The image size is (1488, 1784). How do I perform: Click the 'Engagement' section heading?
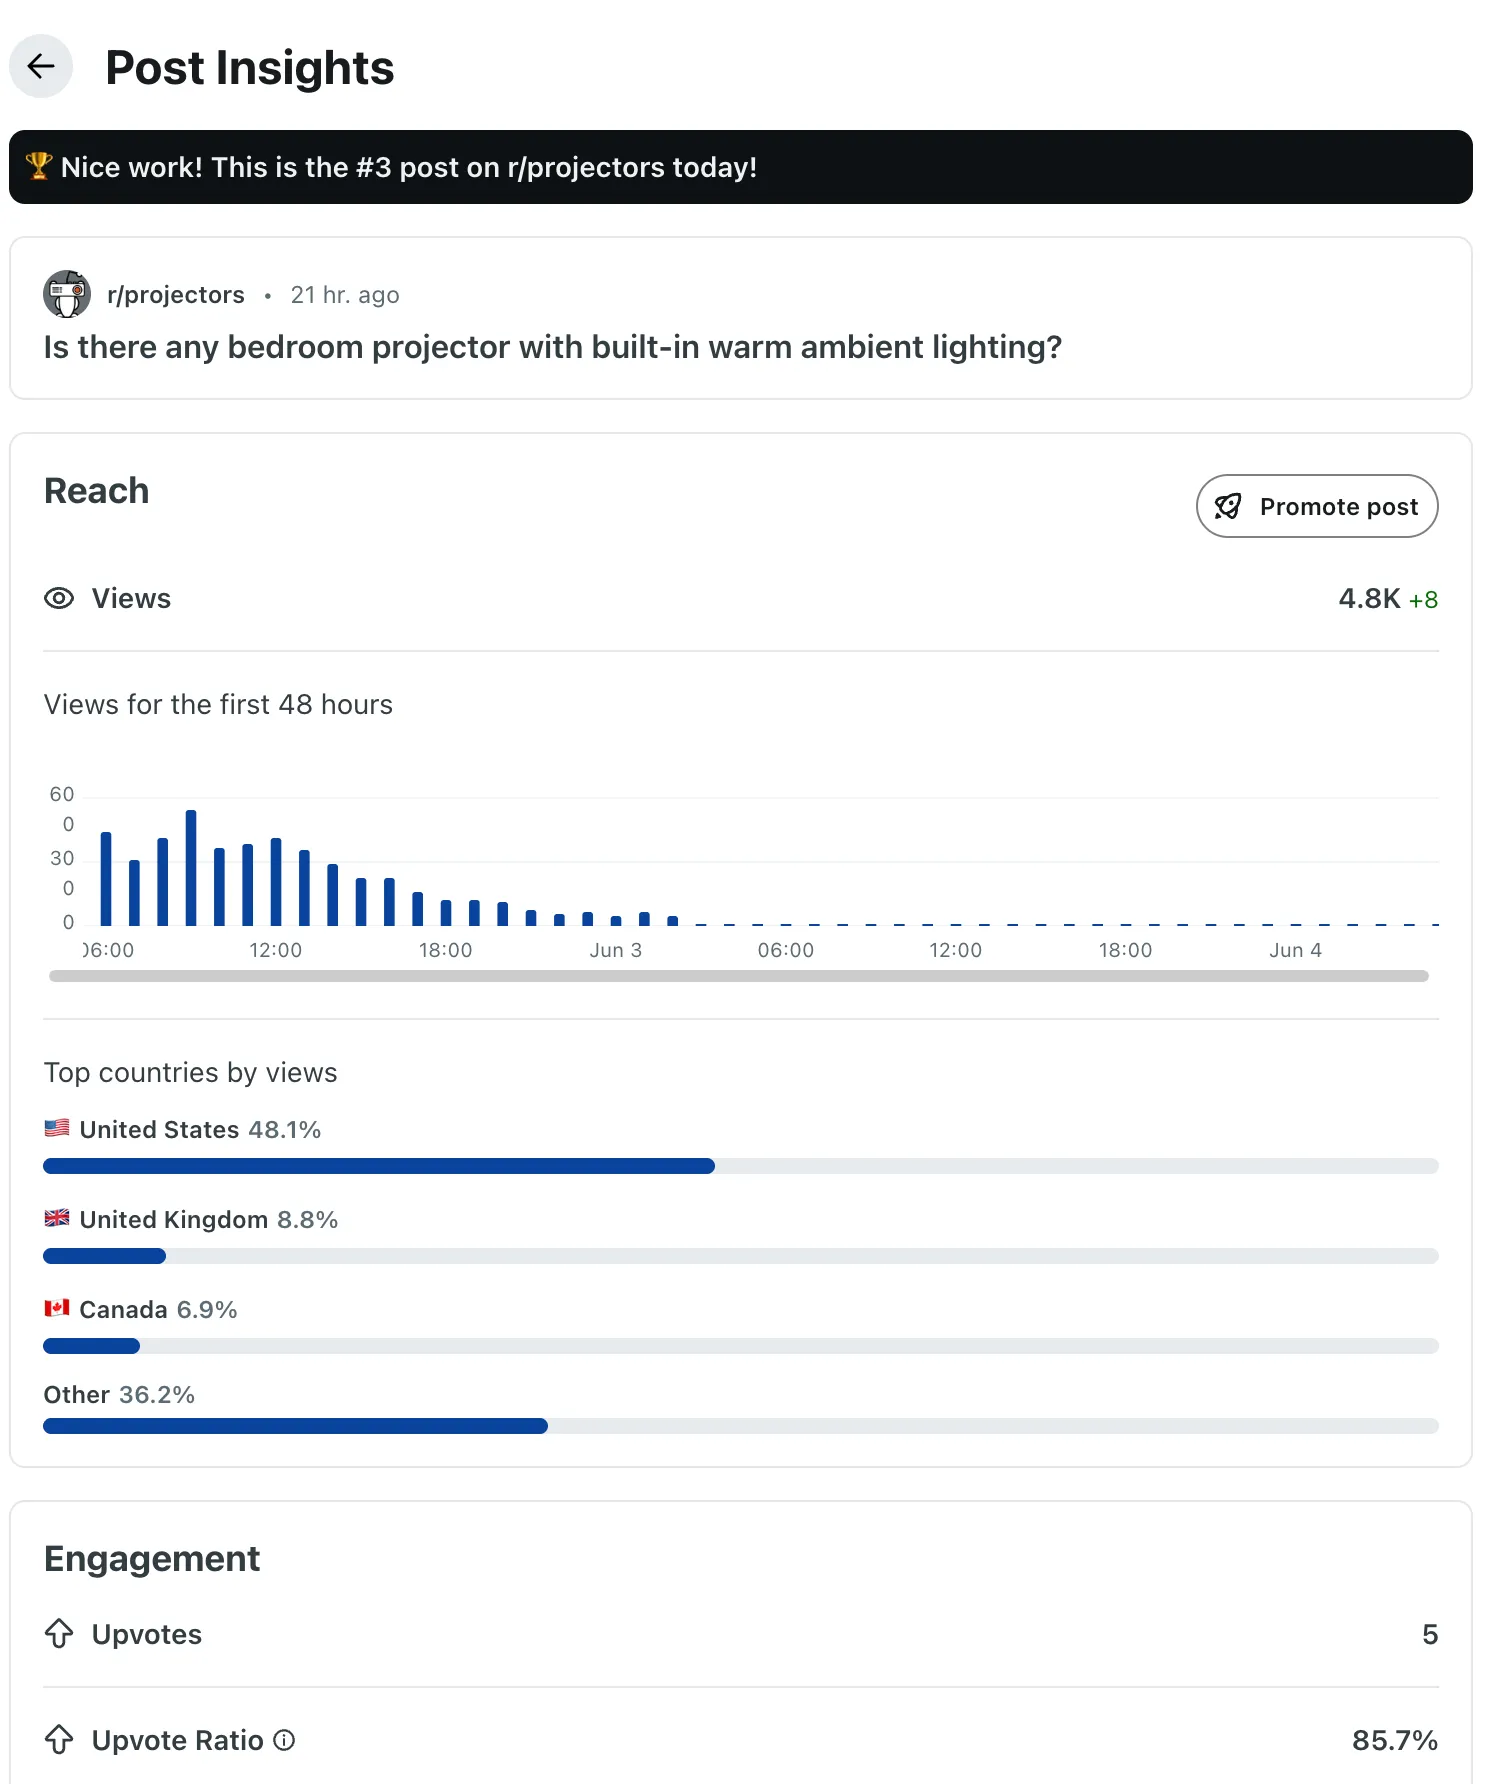pos(152,1559)
